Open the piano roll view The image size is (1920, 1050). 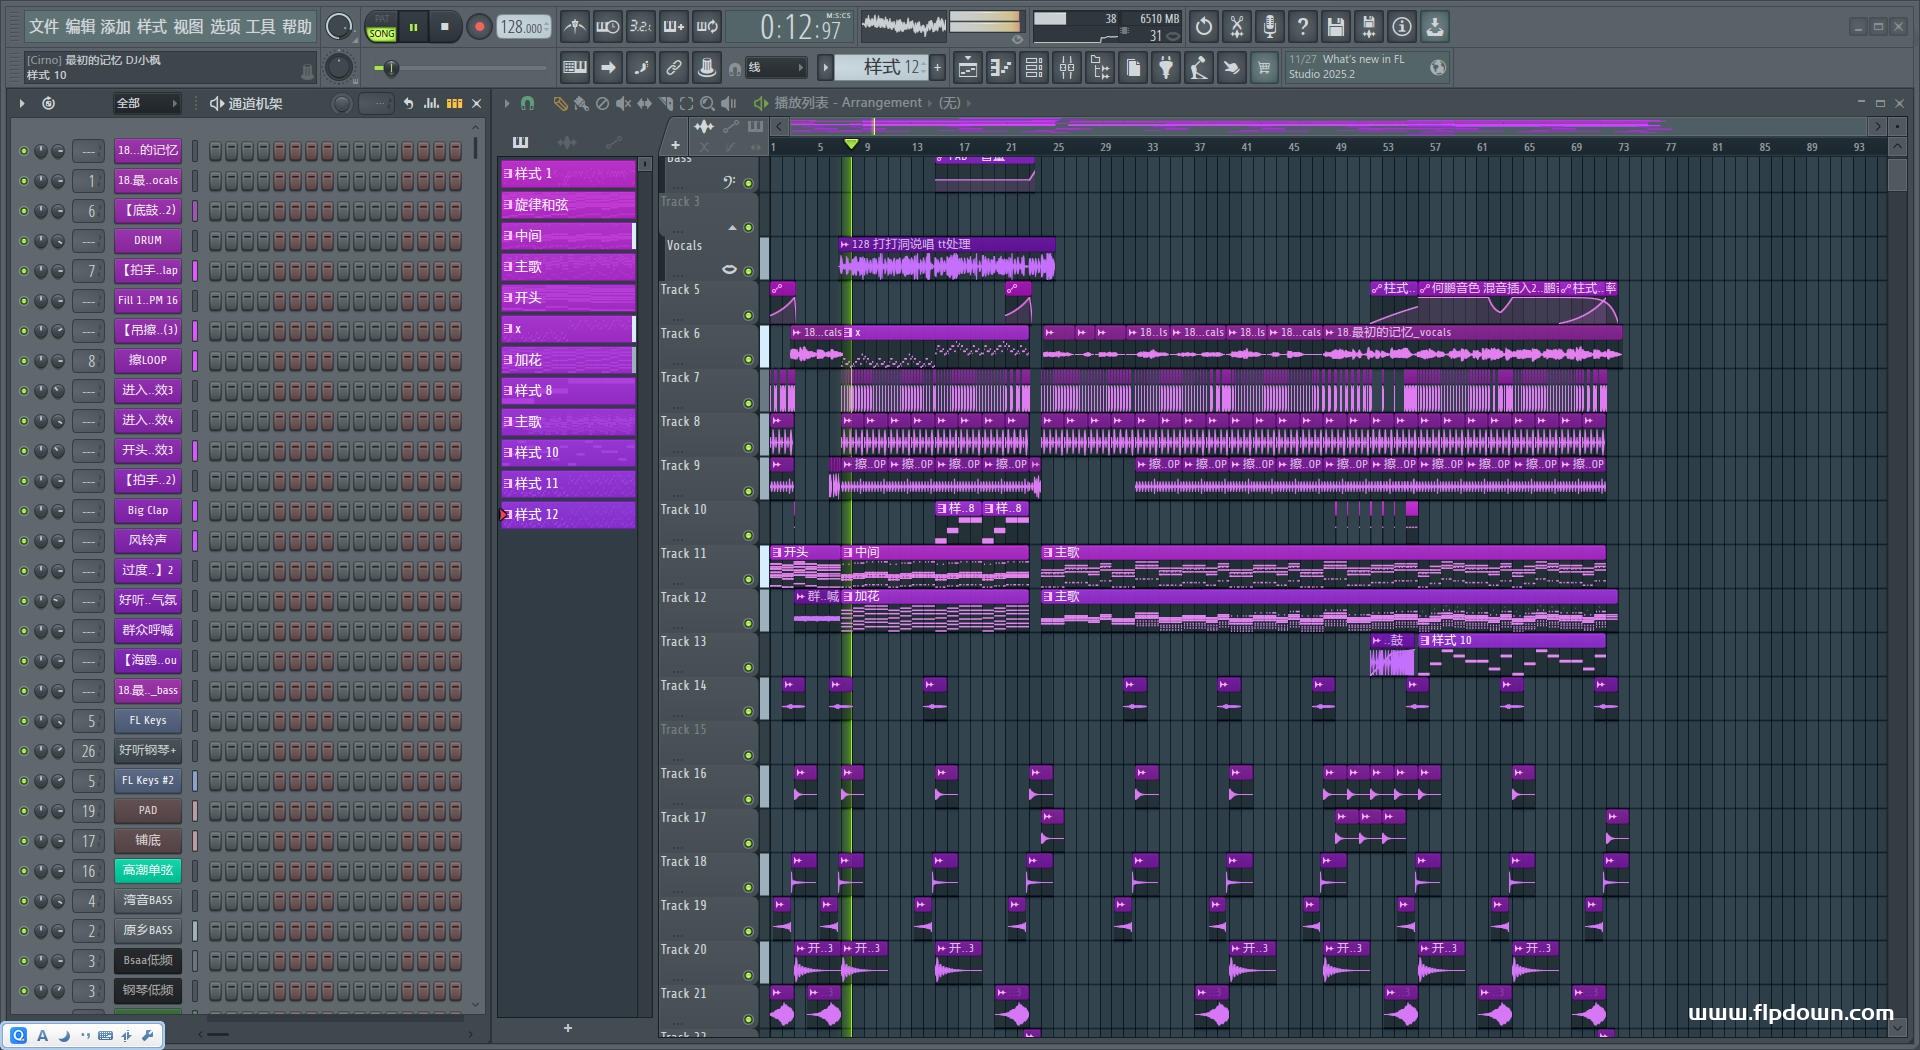[x=1001, y=68]
